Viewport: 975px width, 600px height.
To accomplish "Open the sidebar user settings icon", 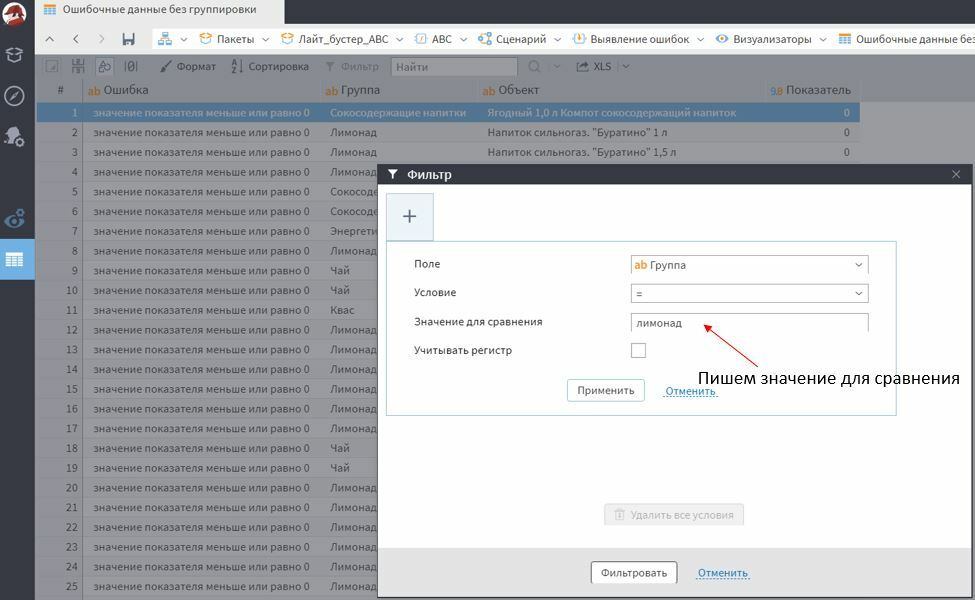I will point(14,136).
